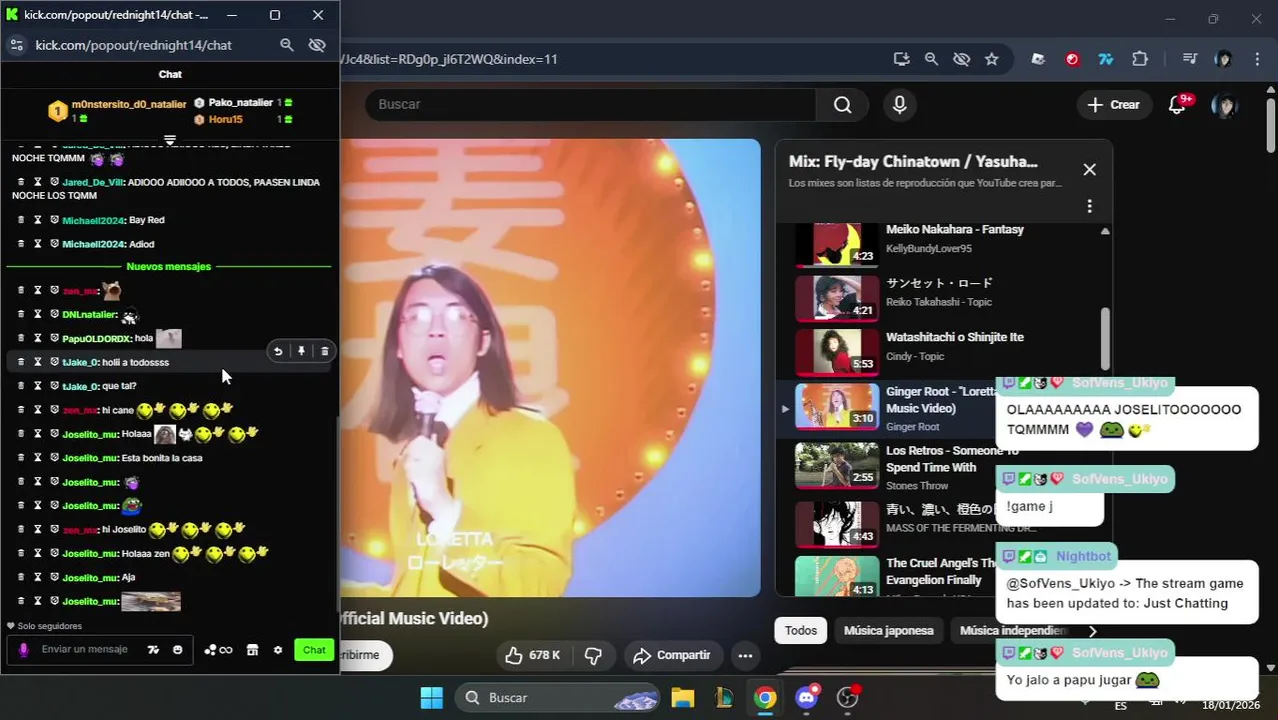Image resolution: width=1278 pixels, height=720 pixels.
Task: Click the Chat header in Kick popup
Action: (x=170, y=74)
